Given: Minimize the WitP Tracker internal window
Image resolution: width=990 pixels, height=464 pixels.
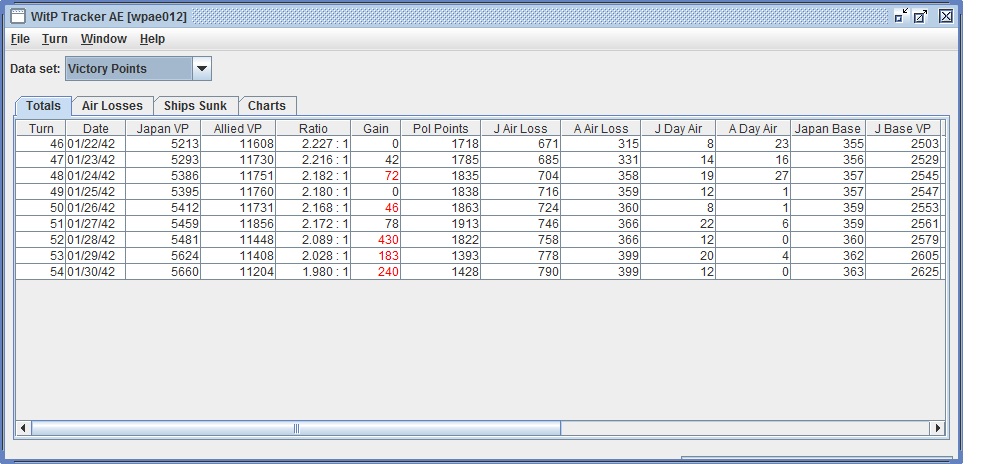Looking at the screenshot, I should [901, 16].
